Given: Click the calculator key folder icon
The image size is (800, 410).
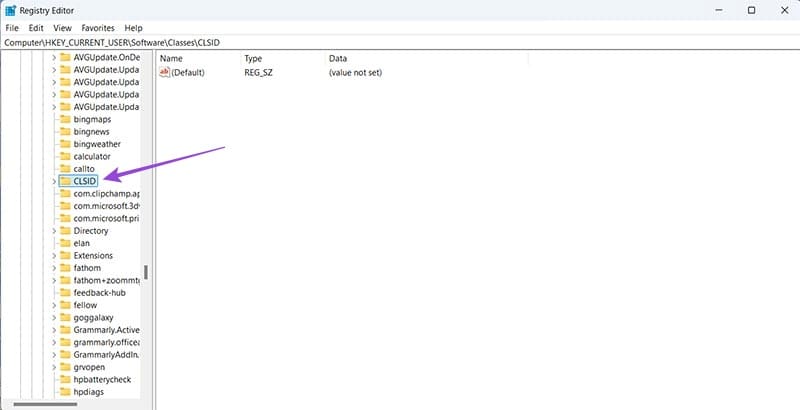Looking at the screenshot, I should 65,157.
